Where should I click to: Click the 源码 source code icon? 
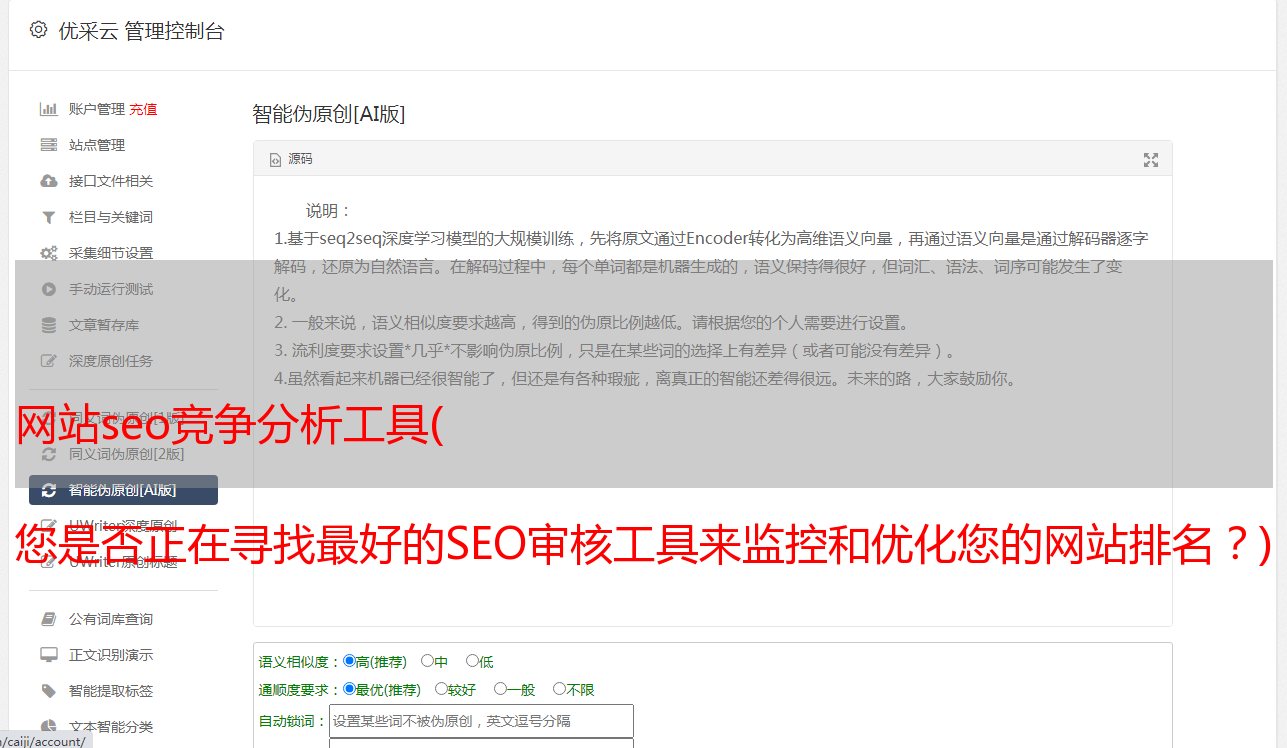point(276,160)
